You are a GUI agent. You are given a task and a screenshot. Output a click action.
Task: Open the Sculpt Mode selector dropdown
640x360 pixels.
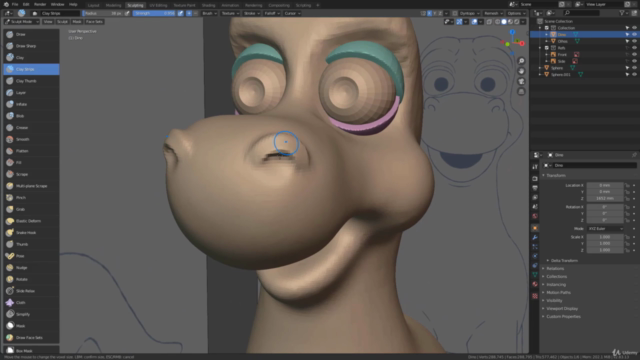(x=22, y=22)
